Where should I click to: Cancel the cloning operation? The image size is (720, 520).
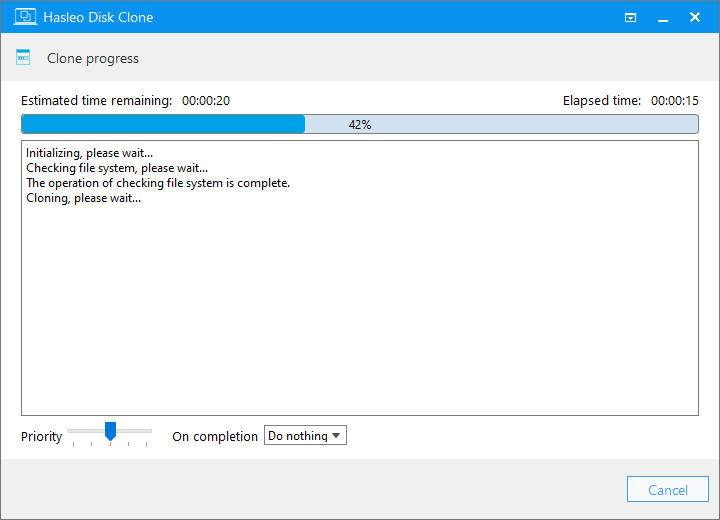point(668,490)
